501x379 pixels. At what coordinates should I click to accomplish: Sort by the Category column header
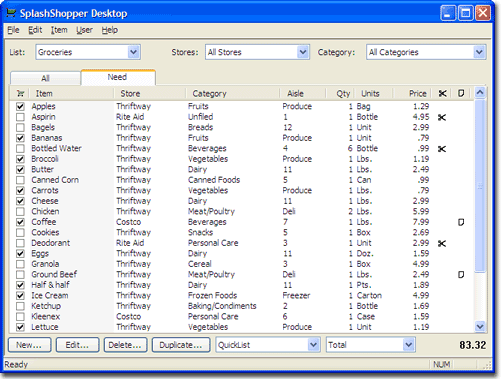coord(233,94)
